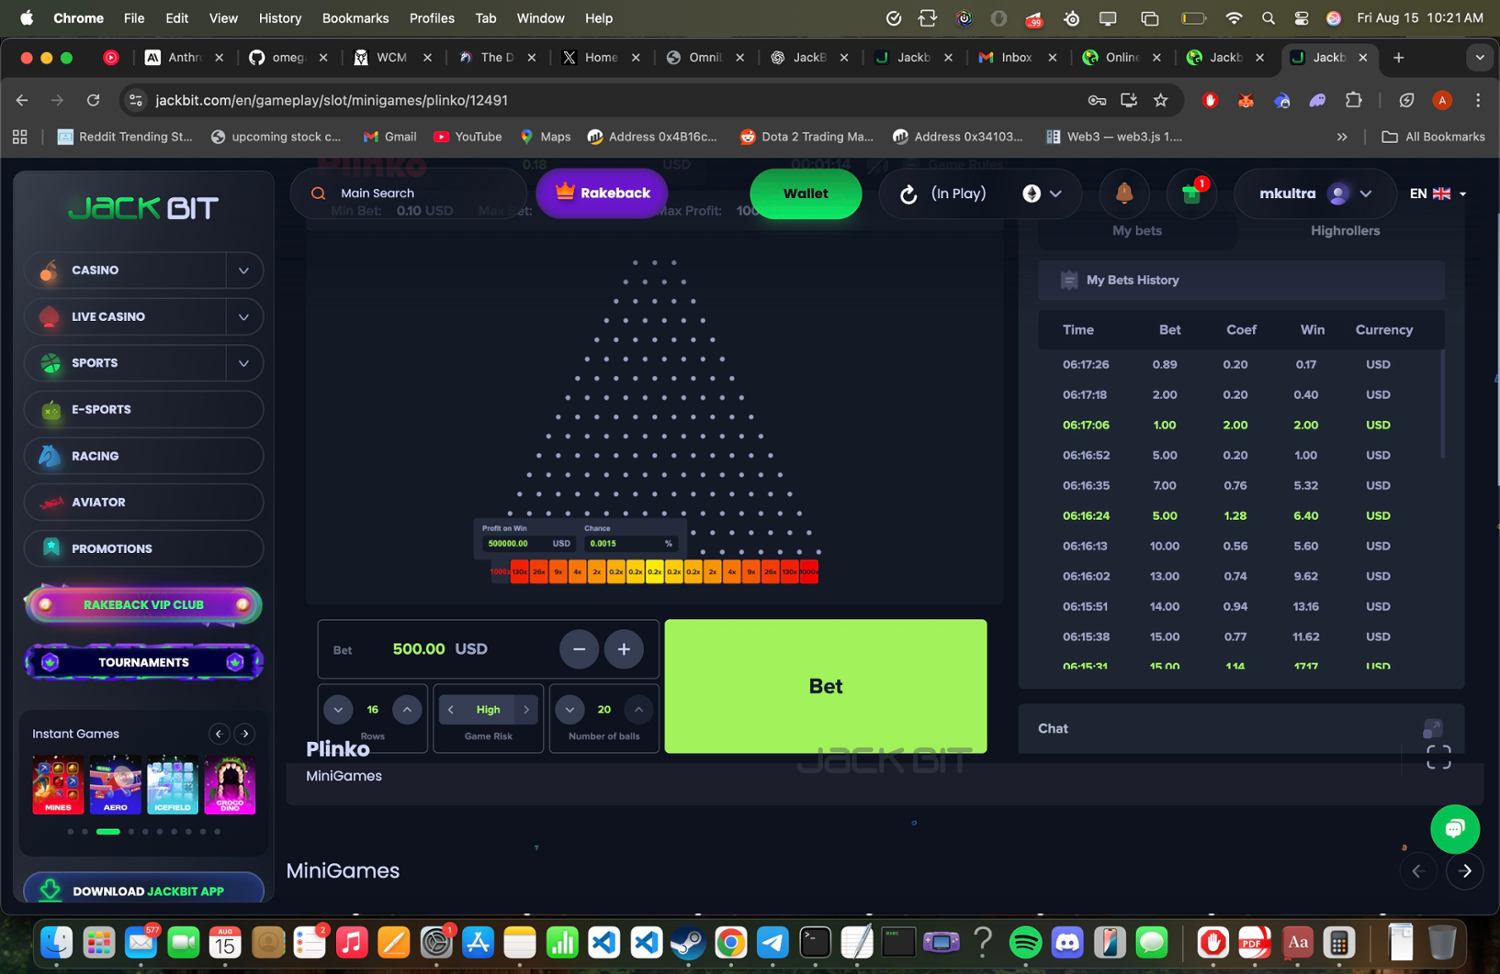Click the 1000x multiplier slot on the left
The image size is (1500, 974).
point(499,572)
